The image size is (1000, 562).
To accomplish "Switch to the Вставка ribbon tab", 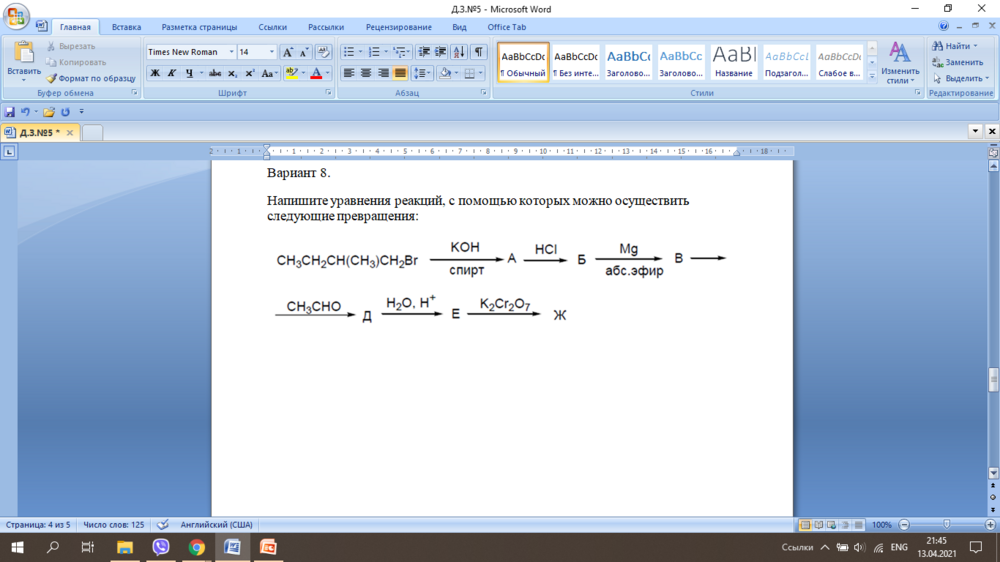I will pos(126,27).
